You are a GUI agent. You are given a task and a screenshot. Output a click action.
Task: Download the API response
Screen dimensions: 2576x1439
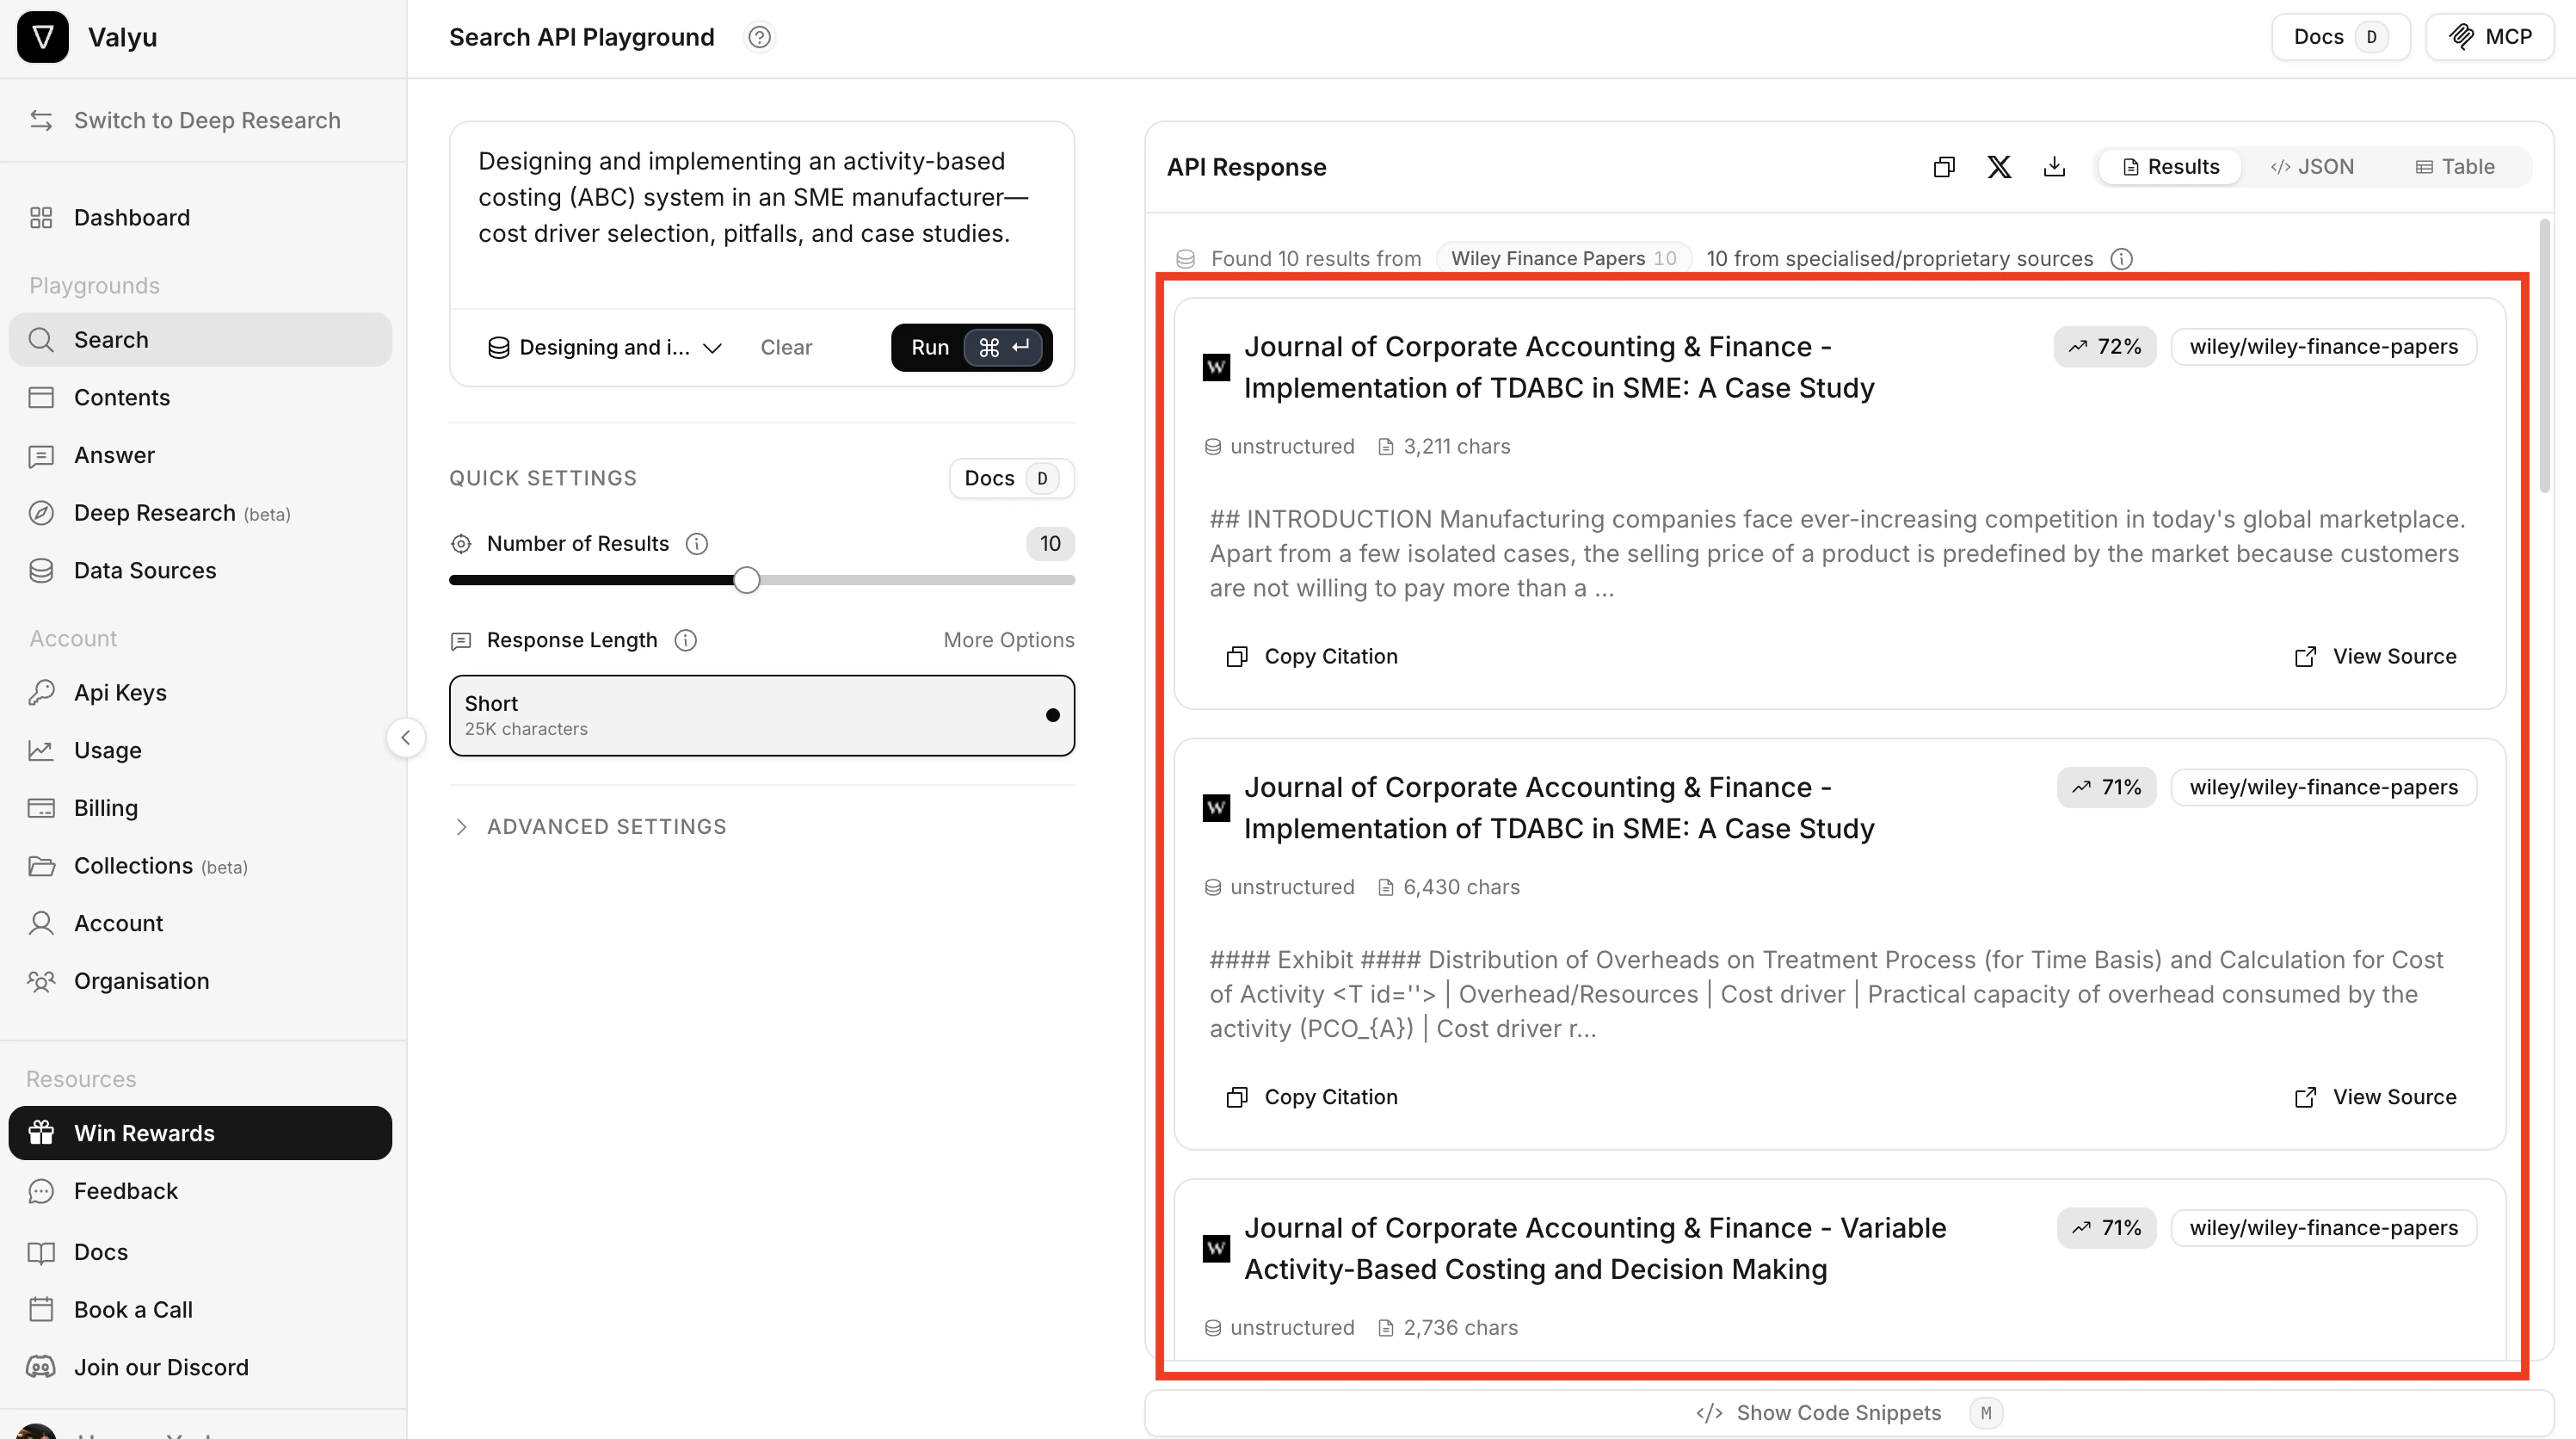2055,166
